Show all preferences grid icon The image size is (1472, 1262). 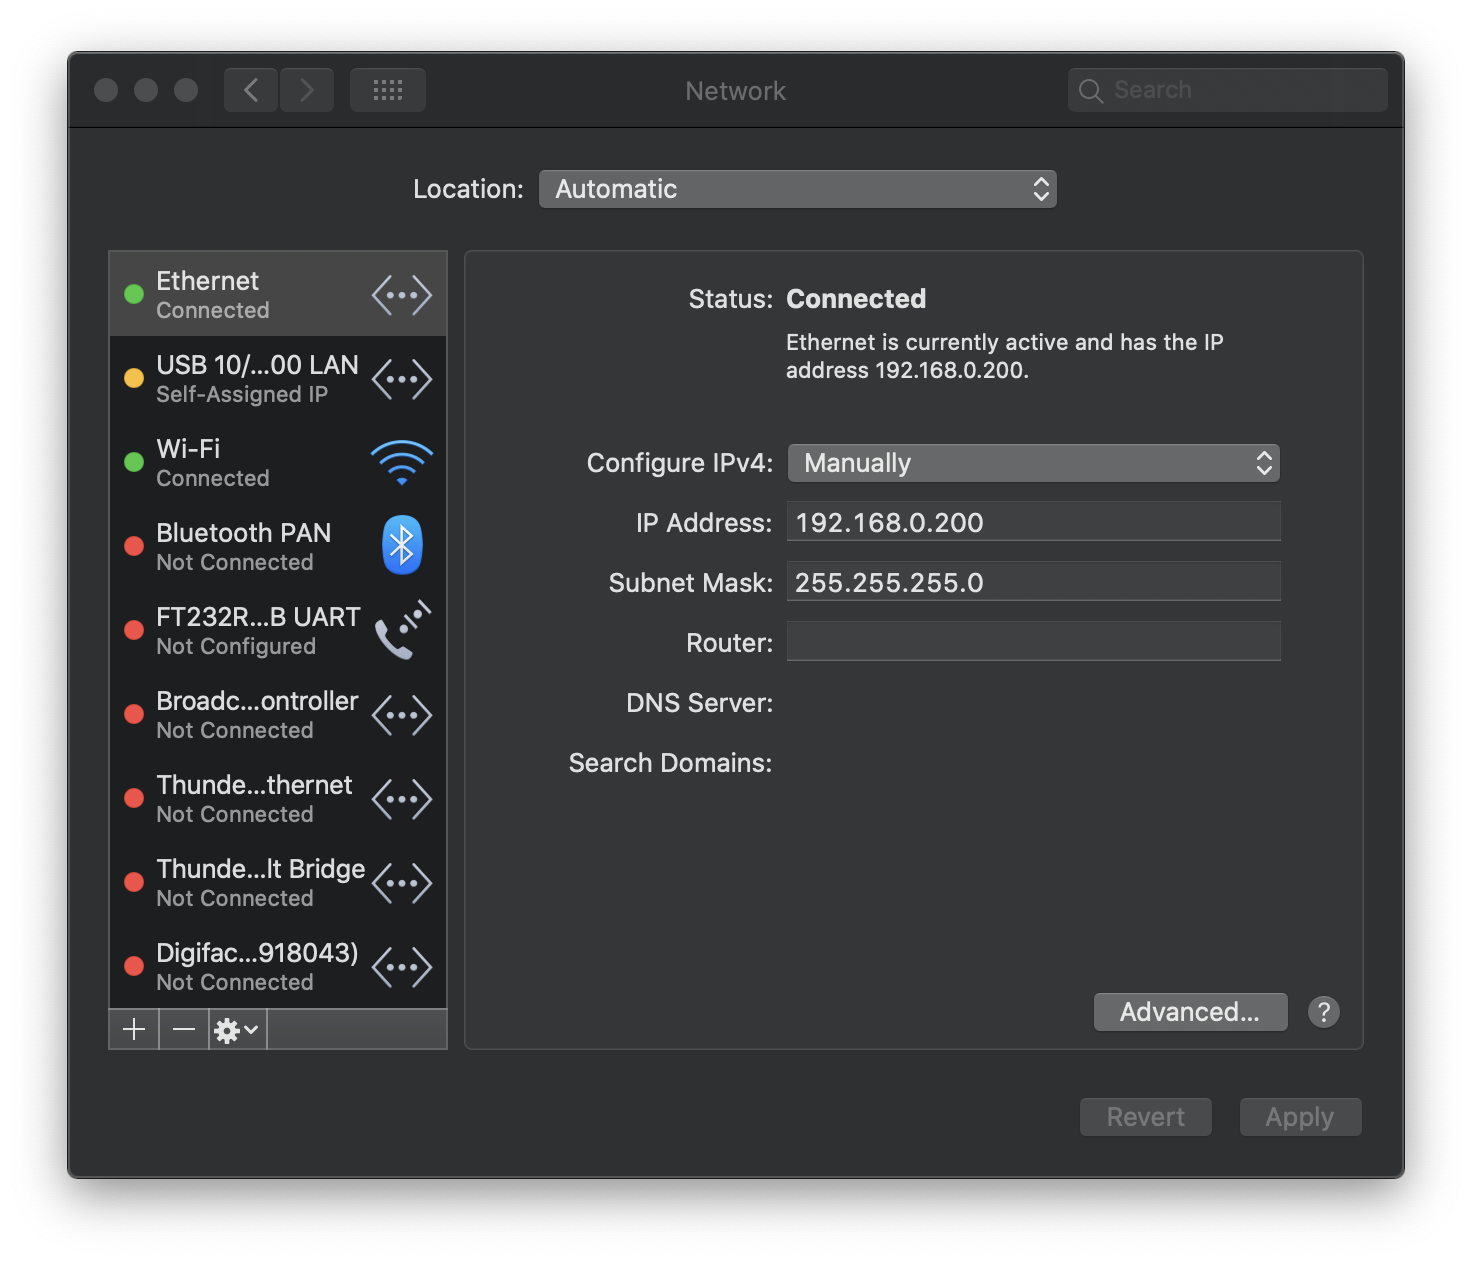coord(388,90)
